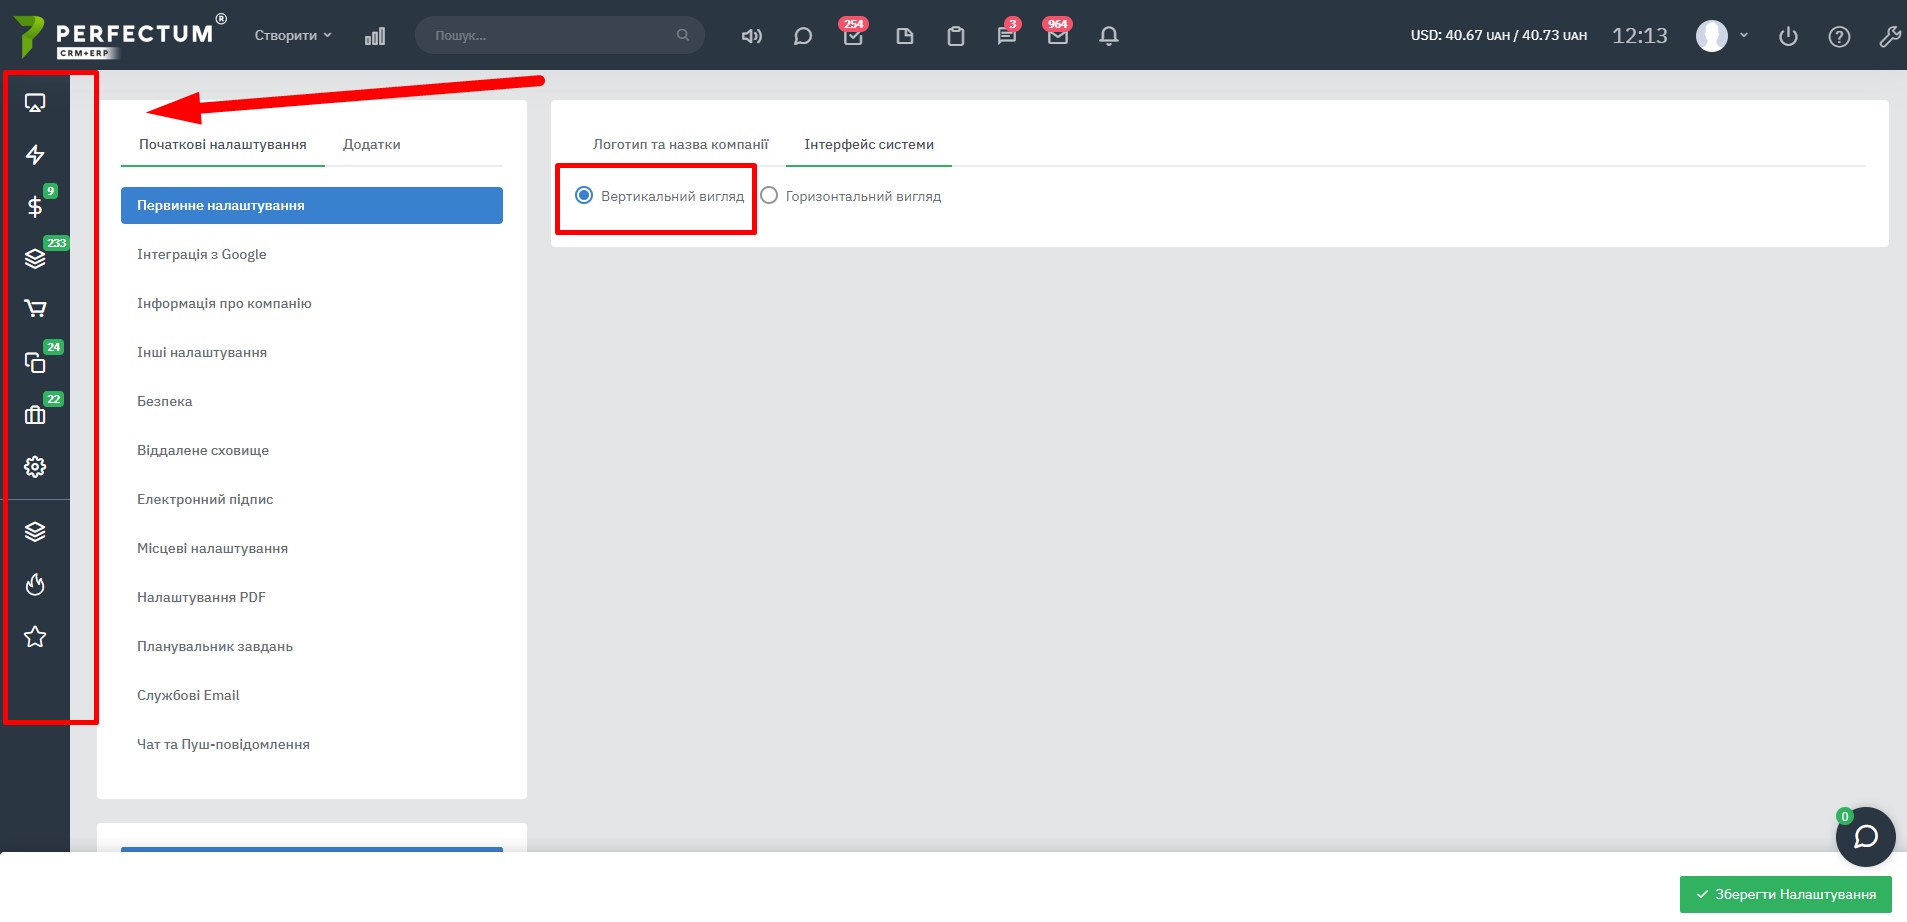Open tasks icon with 254 badge
The height and width of the screenshot is (922, 1907).
coord(853,36)
